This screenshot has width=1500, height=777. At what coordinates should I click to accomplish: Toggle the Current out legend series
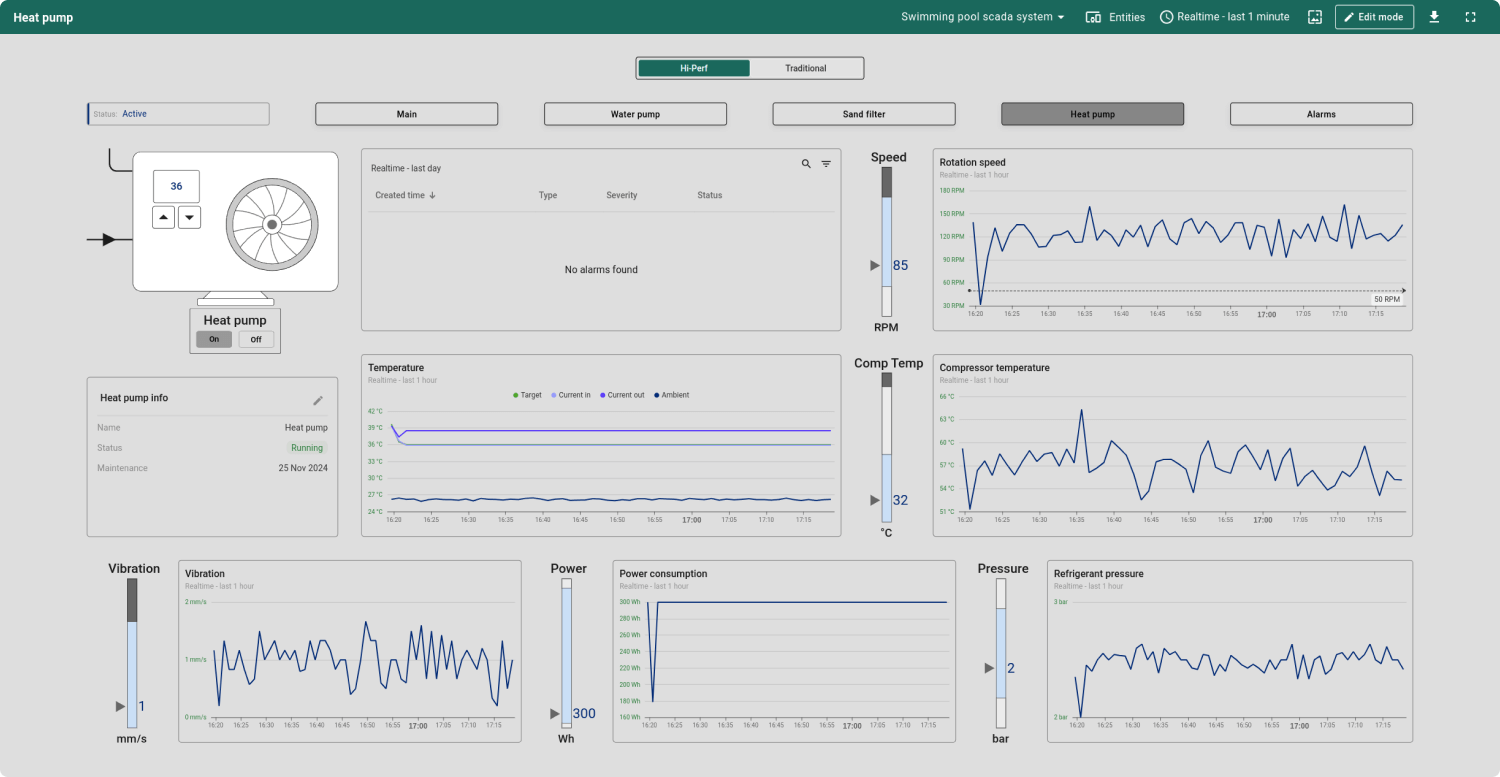(622, 395)
